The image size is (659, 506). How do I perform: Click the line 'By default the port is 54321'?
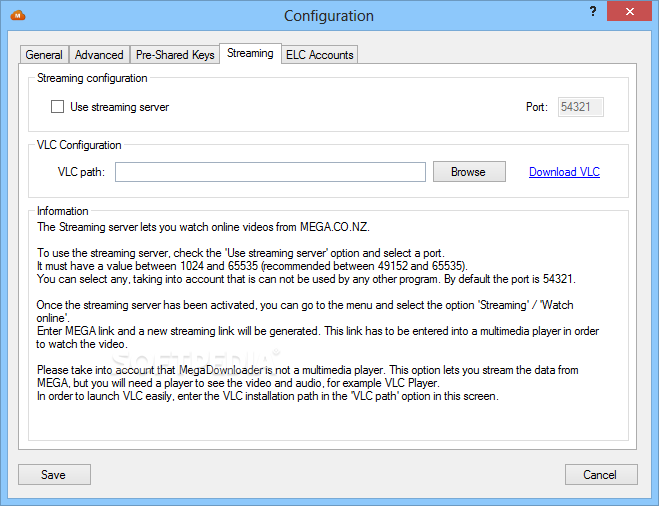510,279
